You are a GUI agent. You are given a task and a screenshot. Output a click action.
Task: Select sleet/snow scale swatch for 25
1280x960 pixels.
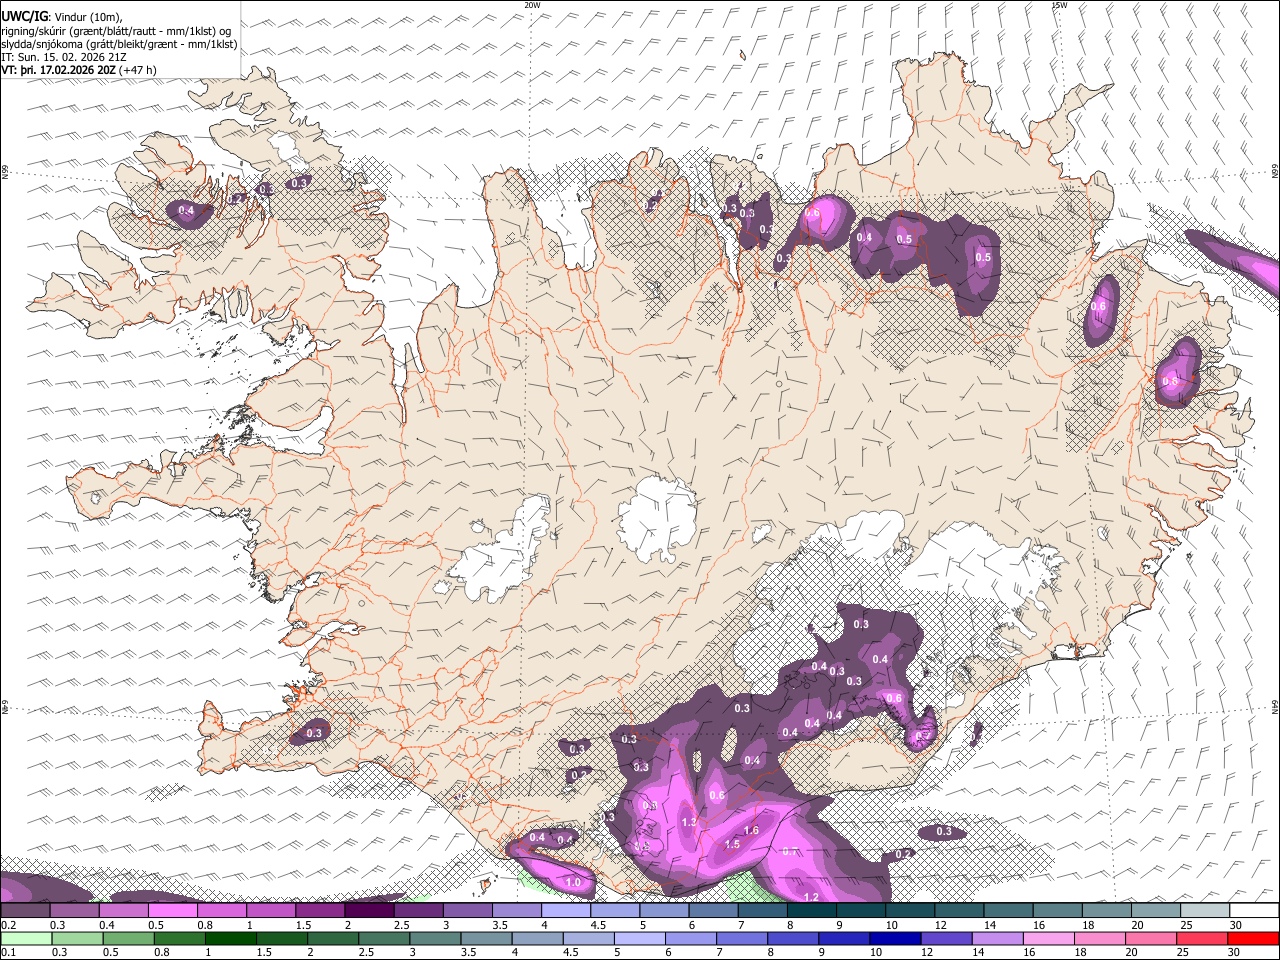[1205, 911]
